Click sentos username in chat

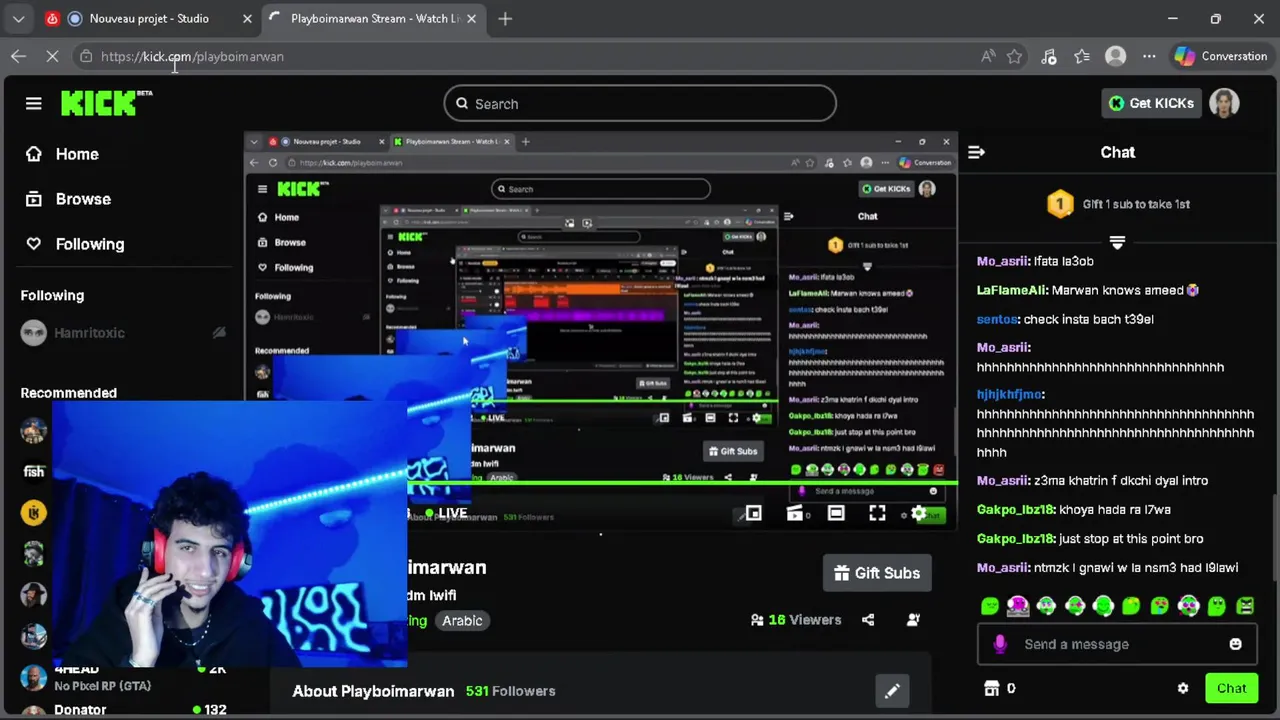(998, 319)
